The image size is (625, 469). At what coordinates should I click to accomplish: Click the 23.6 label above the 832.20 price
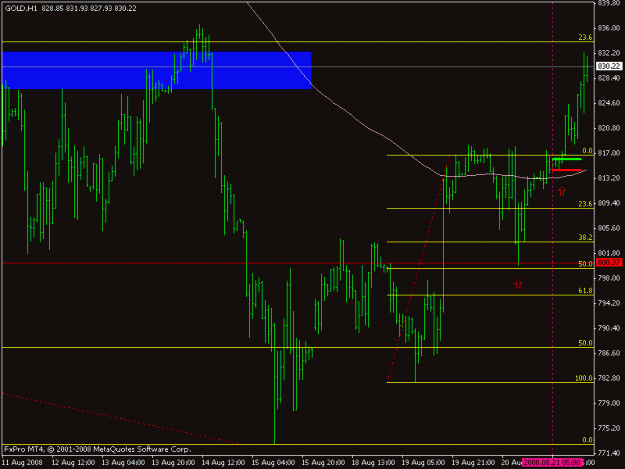[x=585, y=37]
